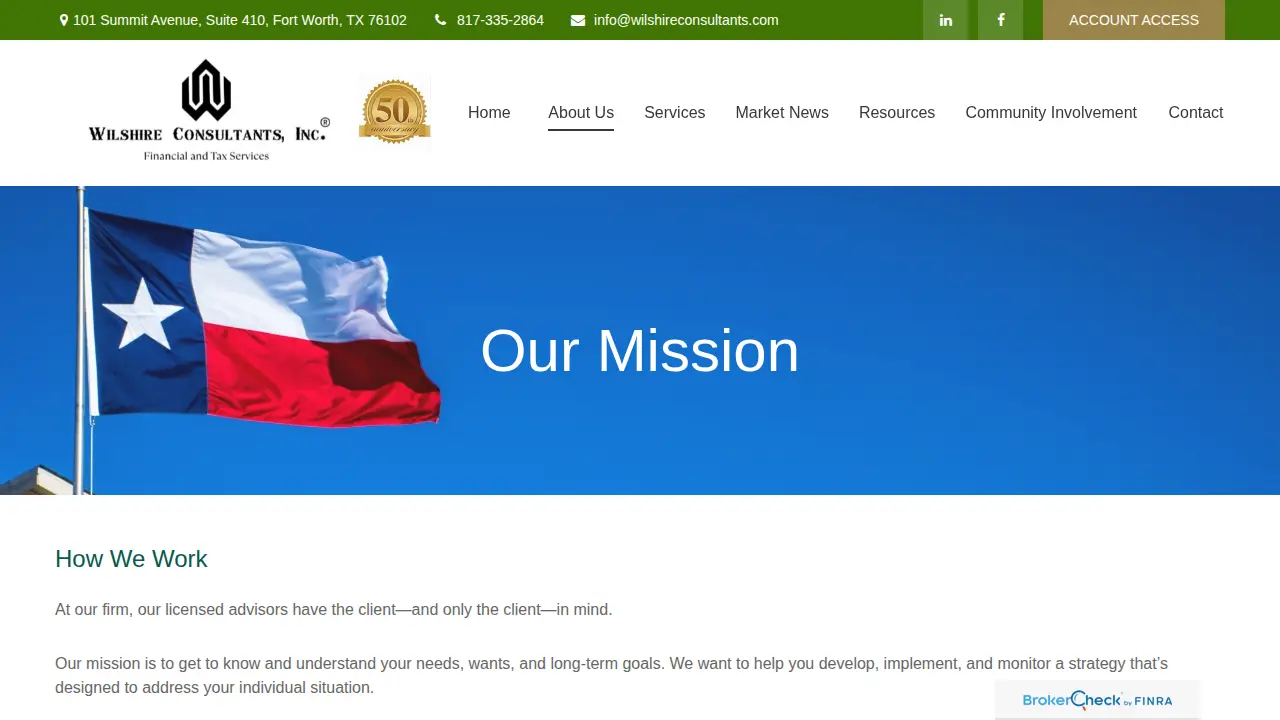
Task: Open the ACCOUNT ACCESS button
Action: click(1134, 20)
